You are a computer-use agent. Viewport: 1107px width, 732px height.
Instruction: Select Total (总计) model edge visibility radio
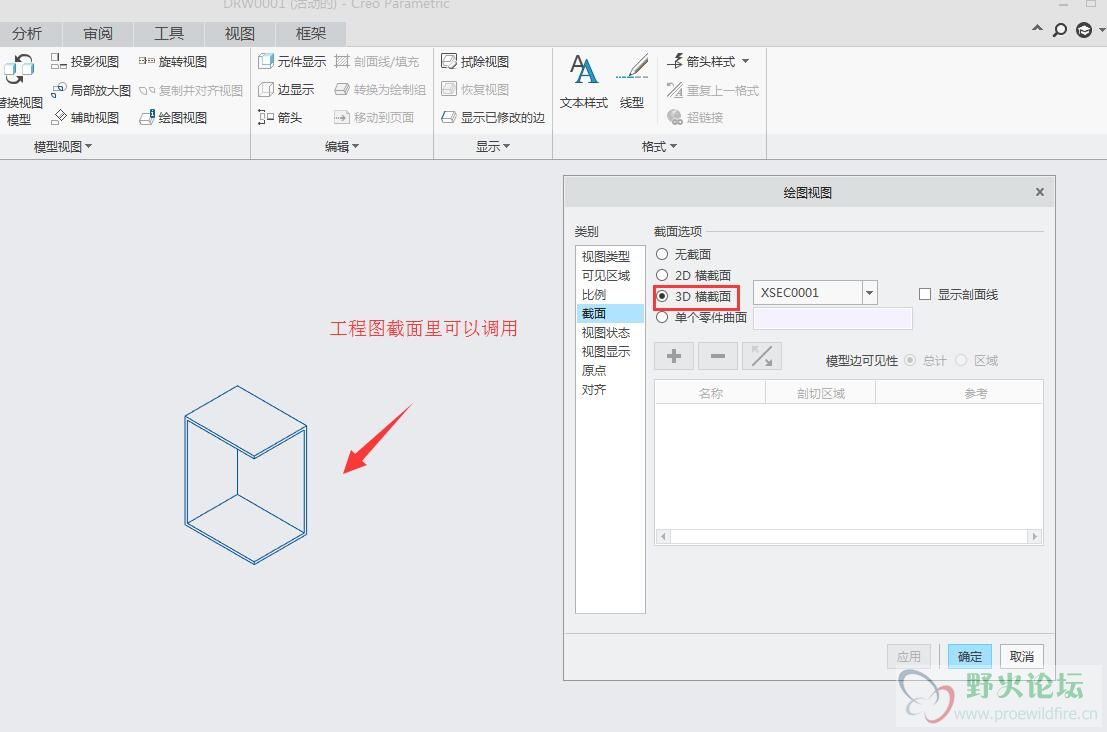coord(910,361)
